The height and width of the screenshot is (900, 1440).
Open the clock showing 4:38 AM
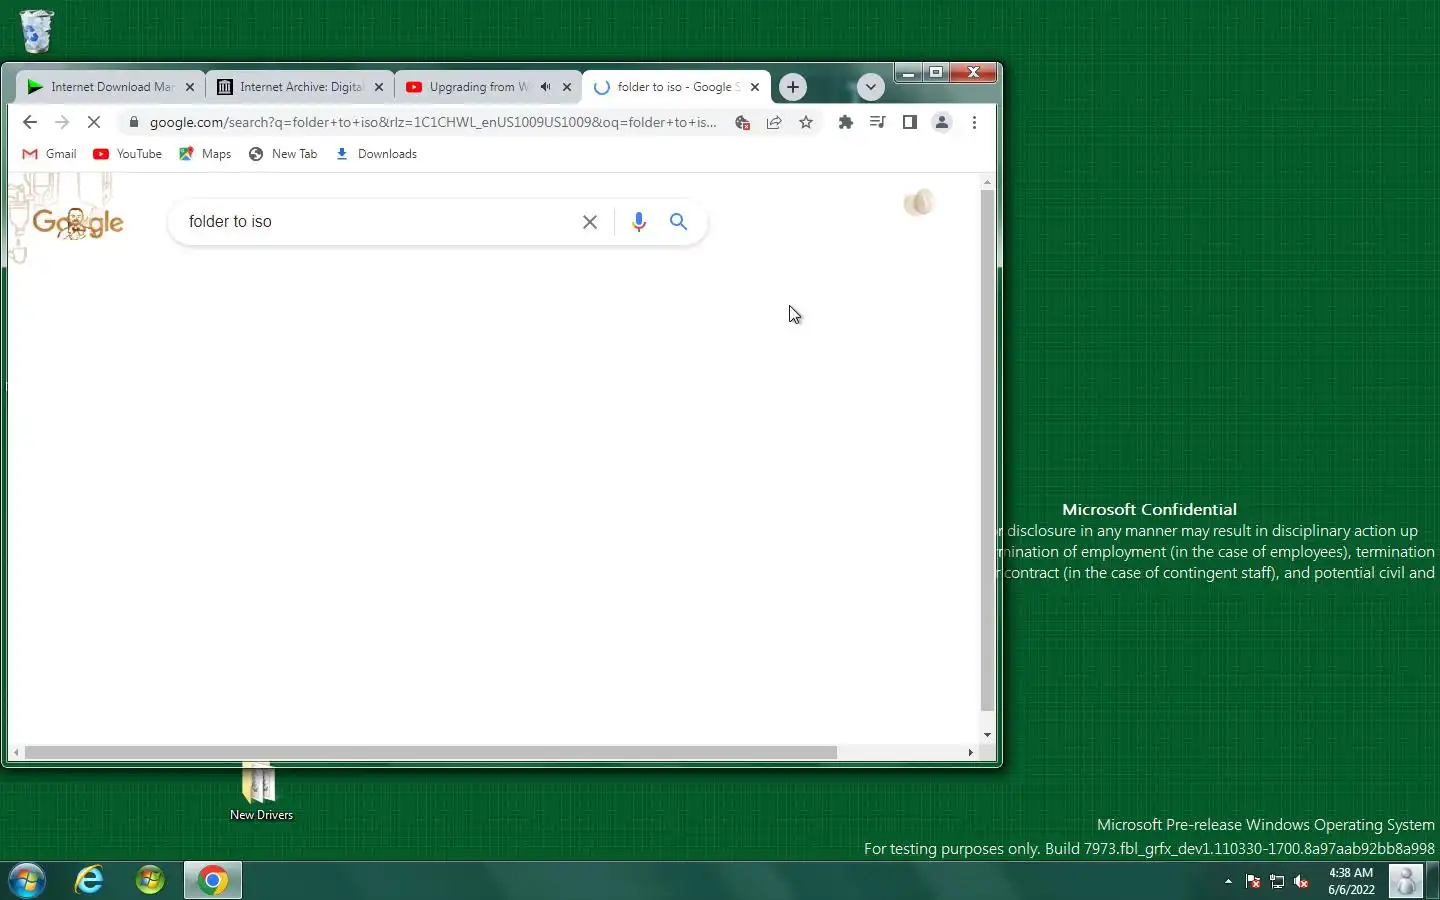point(1351,881)
